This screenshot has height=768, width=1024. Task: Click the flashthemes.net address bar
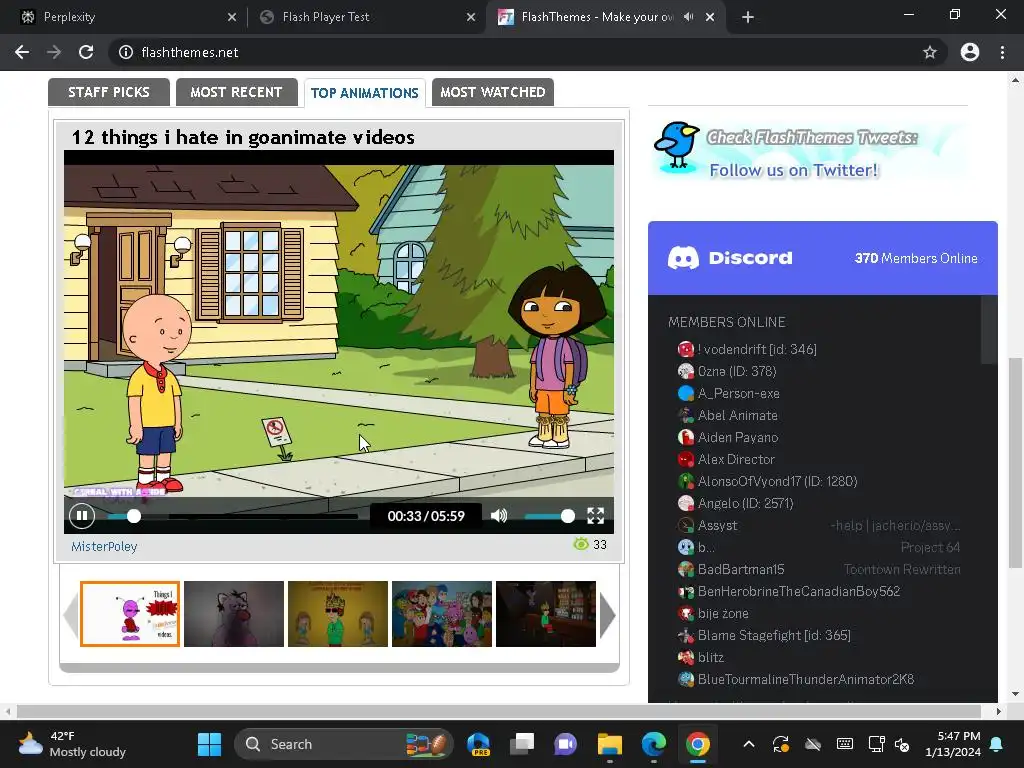coord(522,52)
